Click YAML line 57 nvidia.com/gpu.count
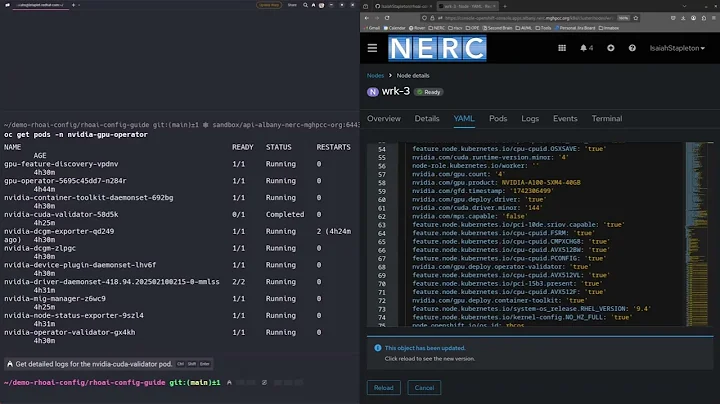The height and width of the screenshot is (404, 720). click(x=458, y=174)
